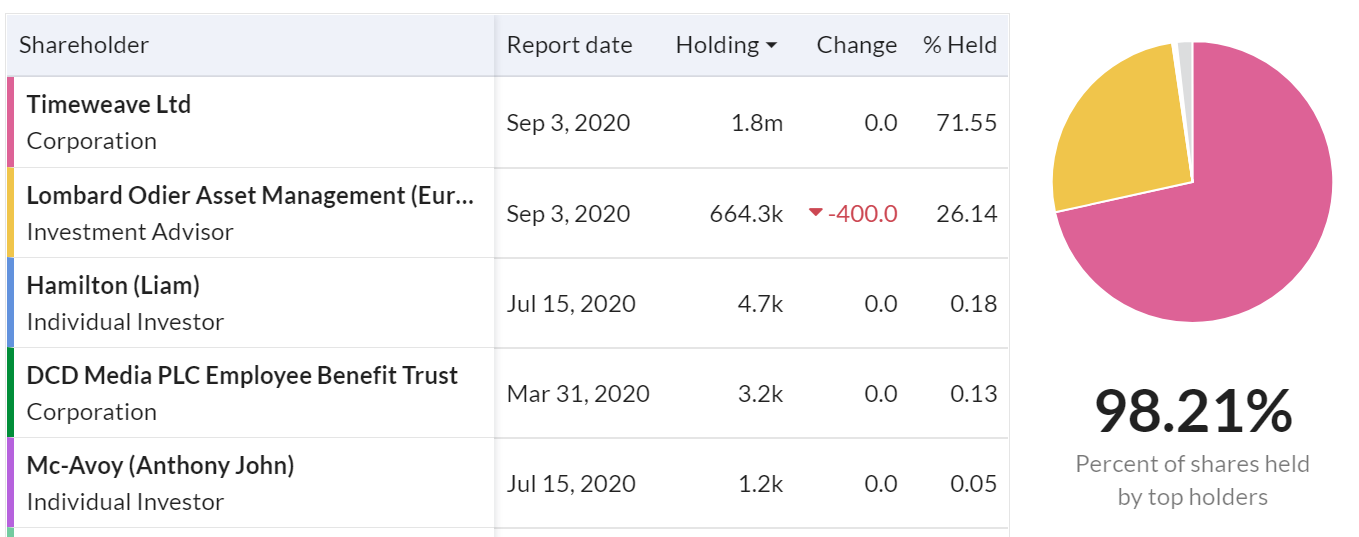The height and width of the screenshot is (537, 1359).
Task: Select Hamilton (Liam) shareholder row
Action: tap(507, 303)
